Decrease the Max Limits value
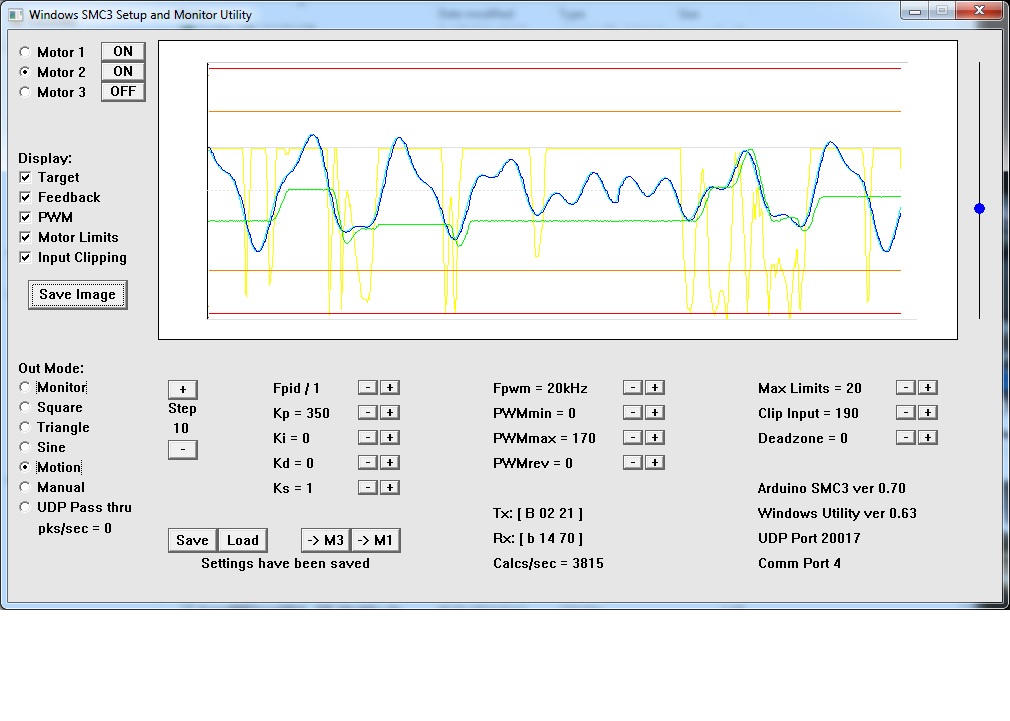 coord(905,388)
